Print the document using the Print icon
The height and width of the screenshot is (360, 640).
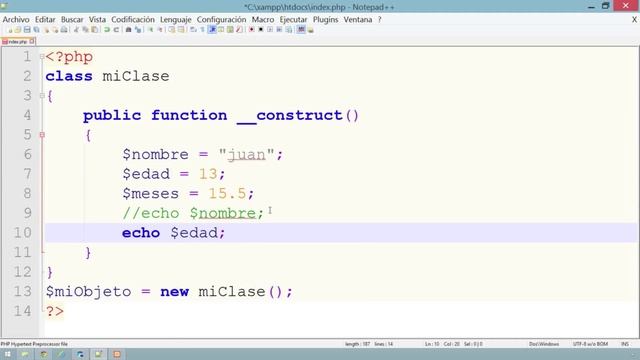(64, 30)
